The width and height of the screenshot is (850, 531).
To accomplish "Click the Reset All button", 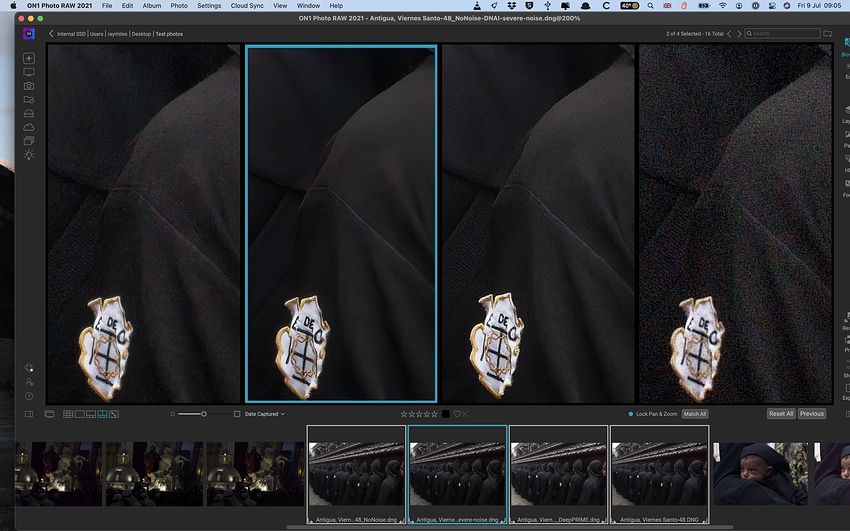I will [x=781, y=414].
